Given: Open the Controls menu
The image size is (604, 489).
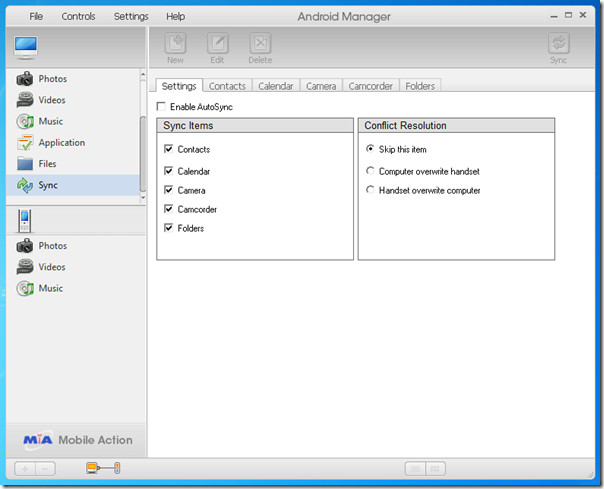Looking at the screenshot, I should 79,17.
